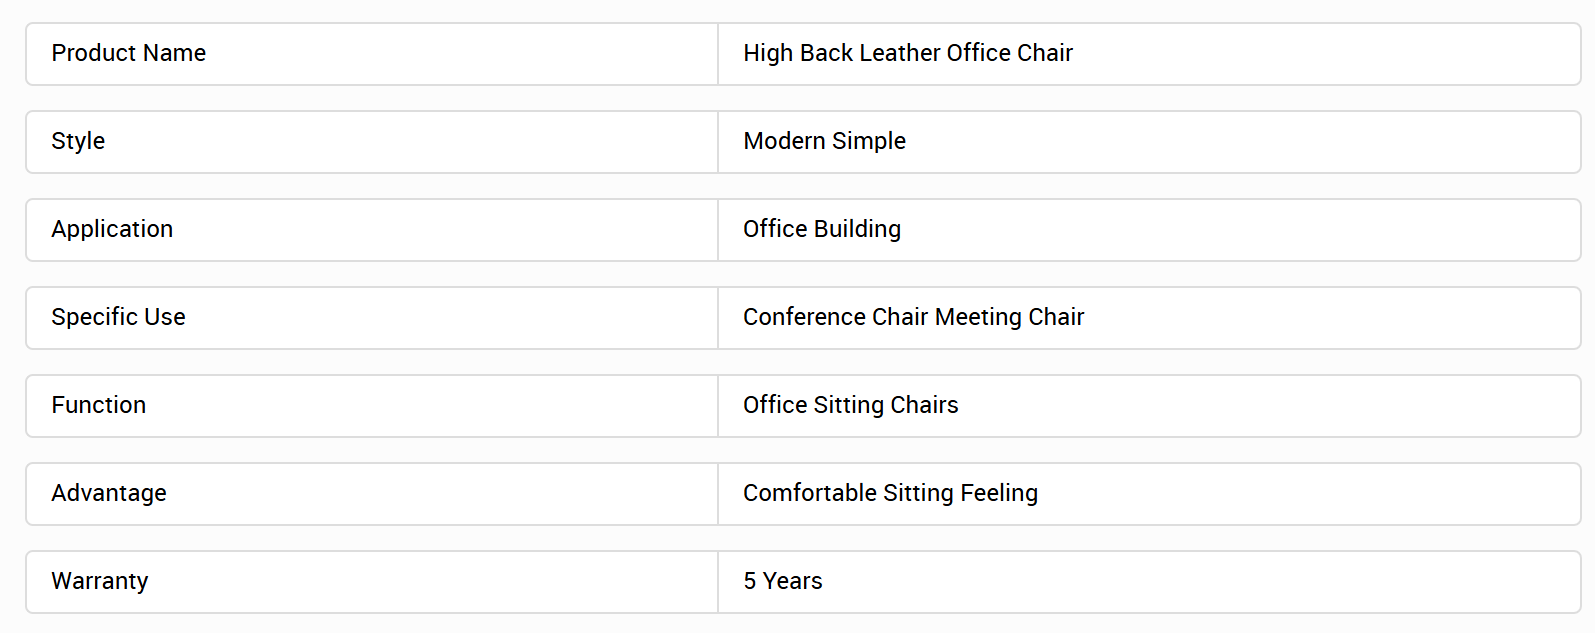Select the Modern Simple value text
Viewport: 1595px width, 633px height.
(x=824, y=141)
